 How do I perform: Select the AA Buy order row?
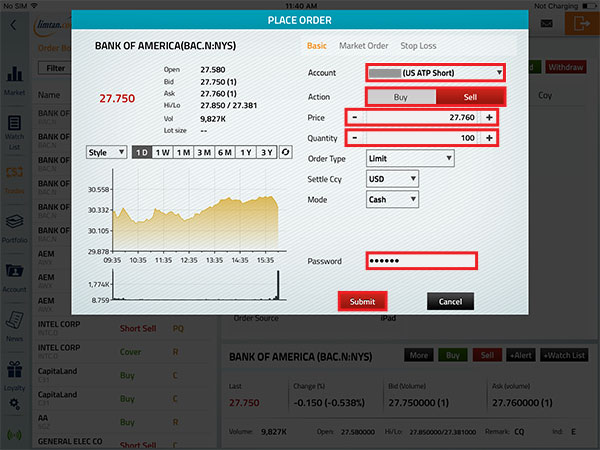coord(126,422)
